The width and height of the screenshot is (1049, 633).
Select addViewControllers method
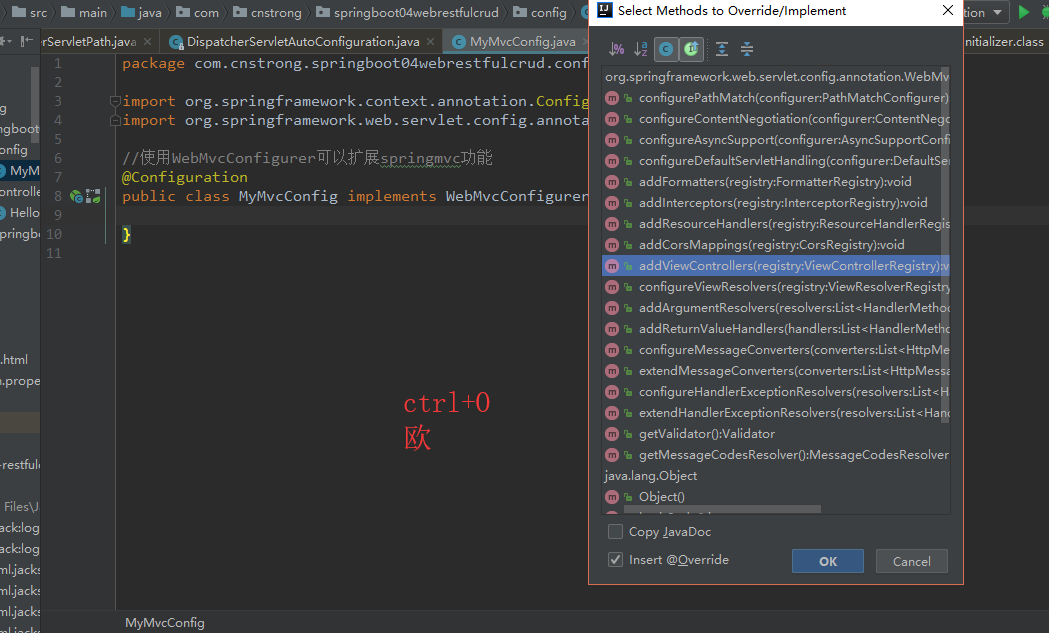(776, 266)
